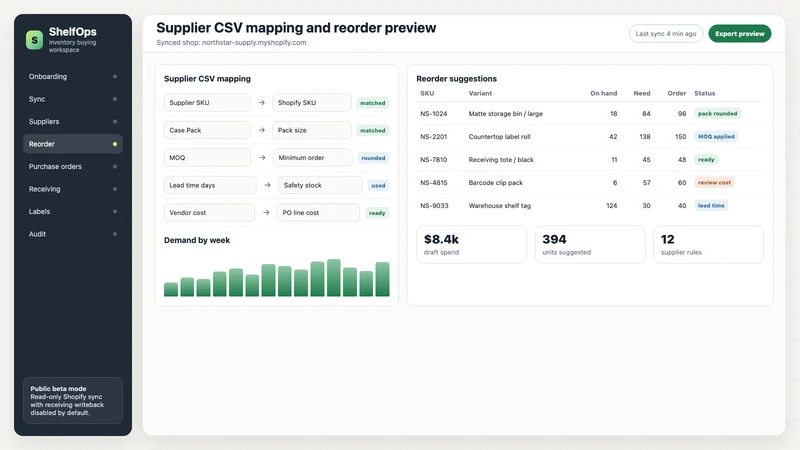Image resolution: width=800 pixels, height=450 pixels.
Task: Open the 12 supplier rules card
Action: click(x=708, y=244)
